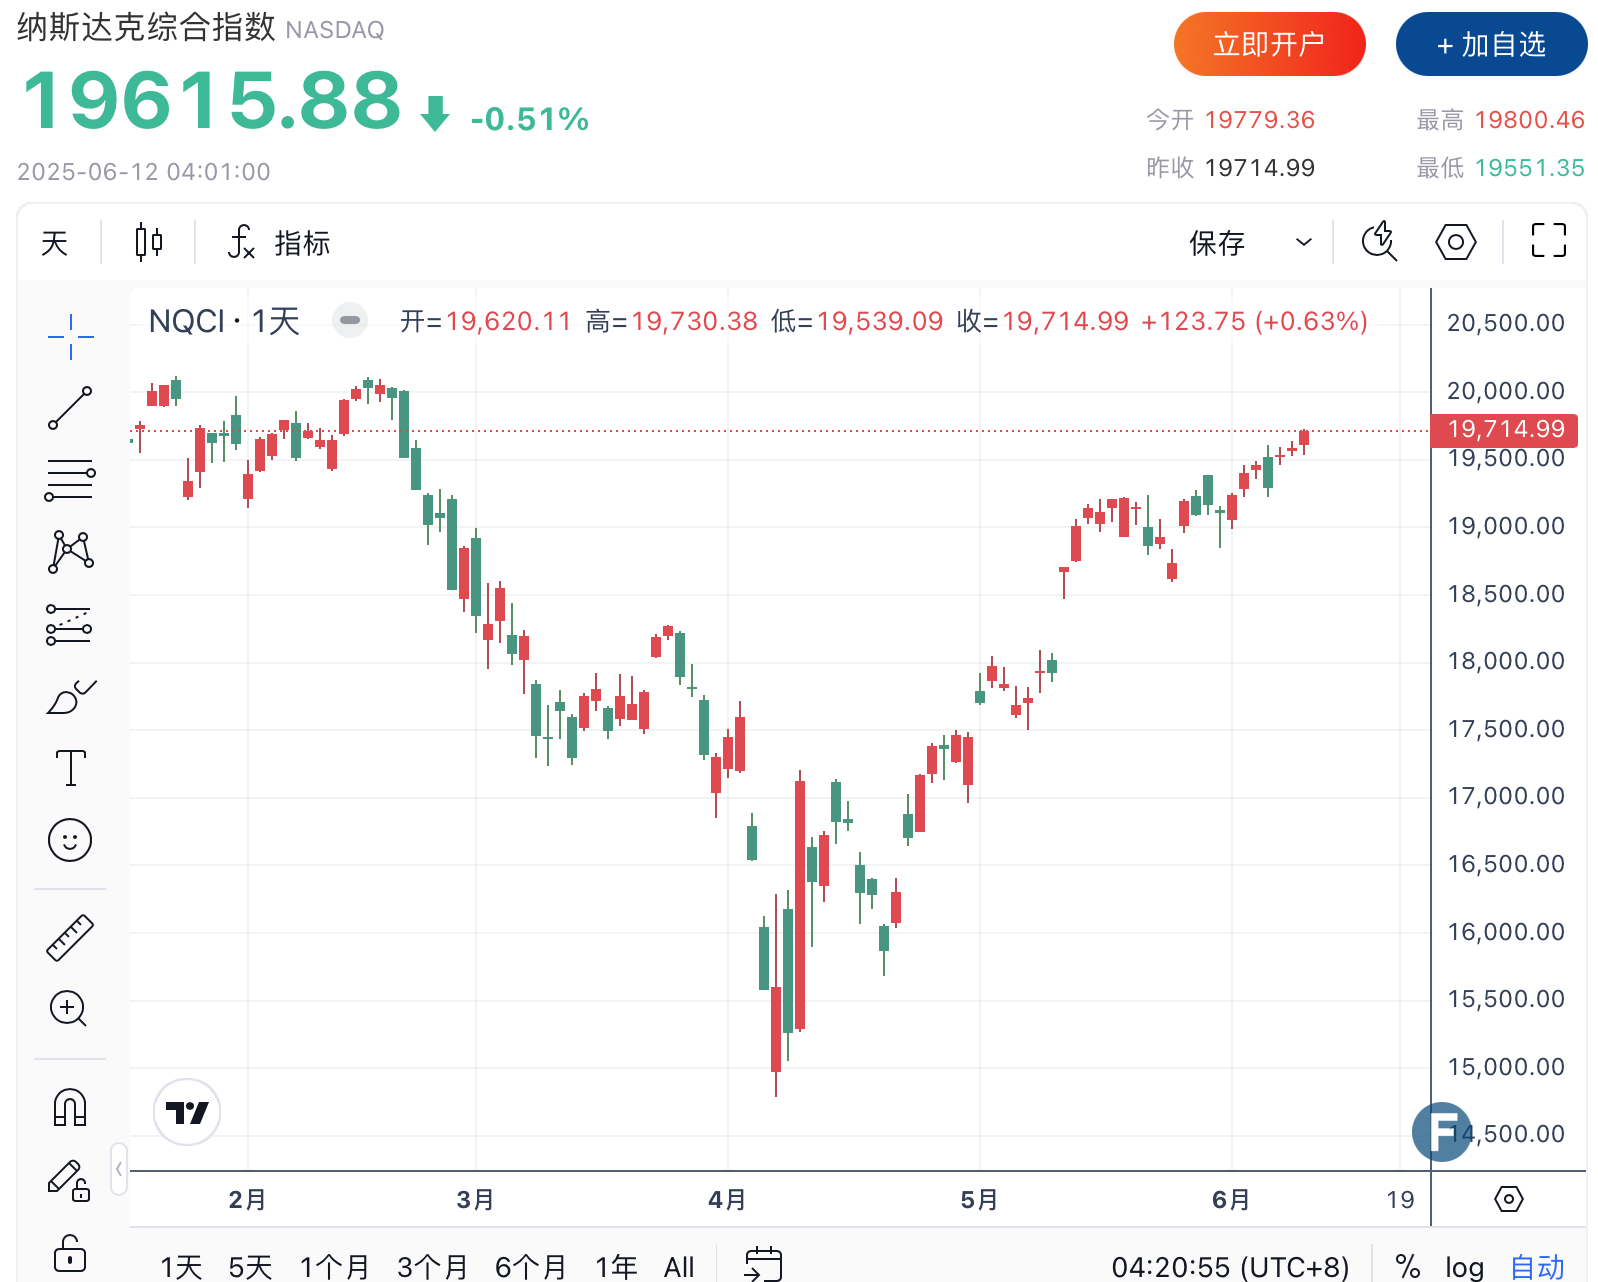Image resolution: width=1598 pixels, height=1282 pixels.
Task: Expand the save options dropdown arrow
Action: pyautogui.click(x=1303, y=242)
